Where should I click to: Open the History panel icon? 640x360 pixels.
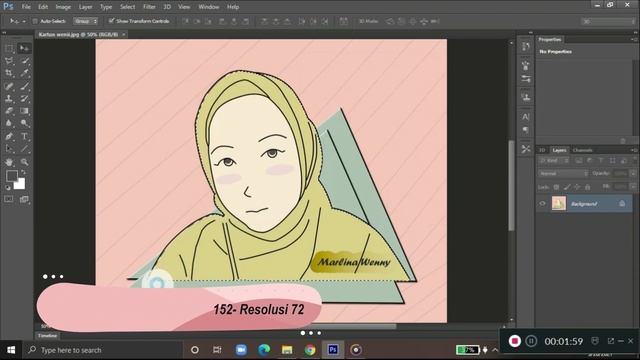[x=526, y=47]
